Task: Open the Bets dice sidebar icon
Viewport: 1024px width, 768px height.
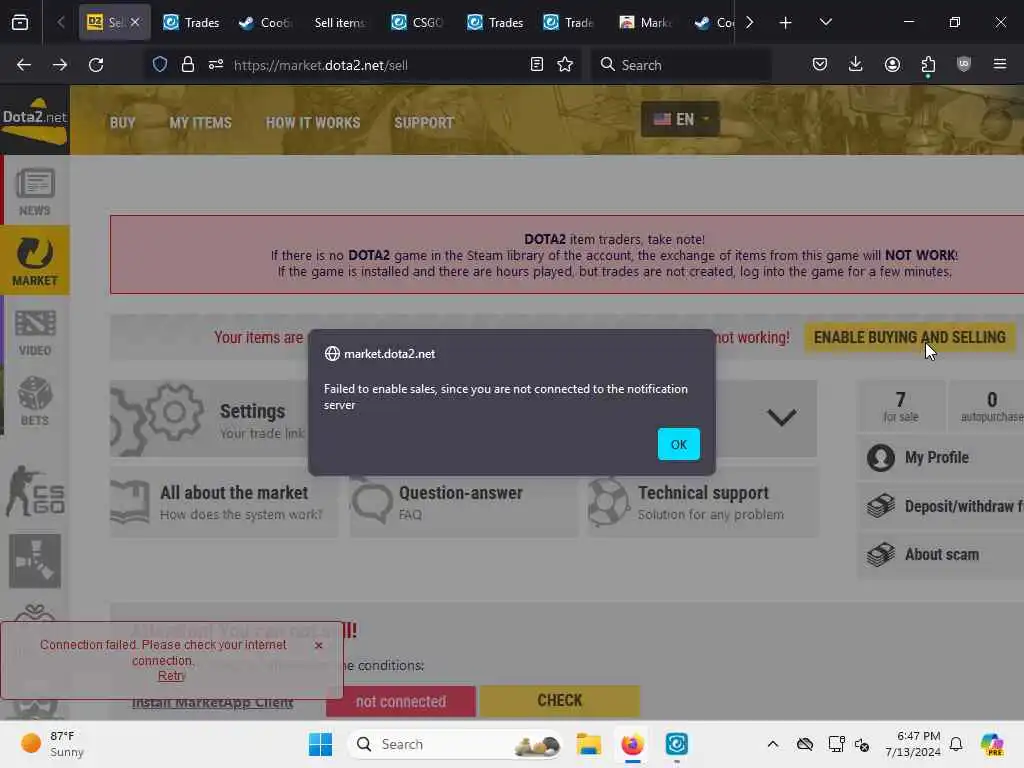Action: [35, 401]
